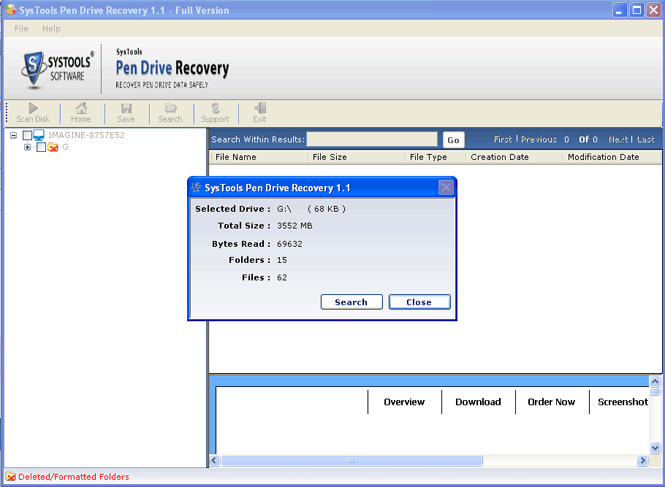Minimize the main application window
665x487 pixels.
pos(620,10)
